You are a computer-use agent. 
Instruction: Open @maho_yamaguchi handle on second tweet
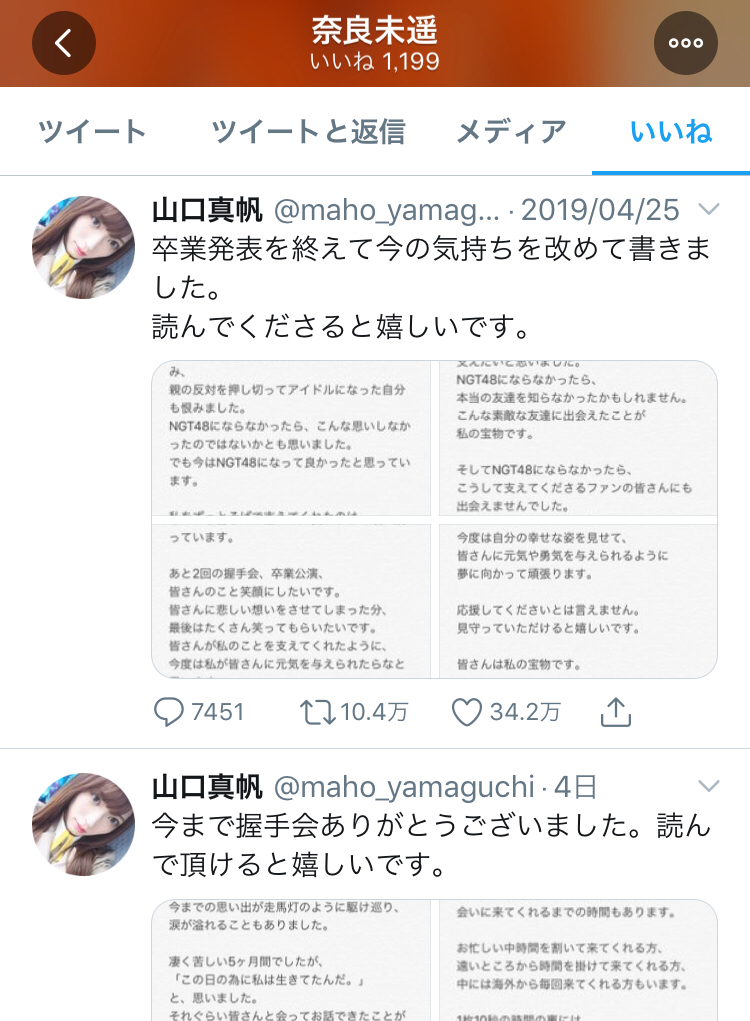coord(404,787)
